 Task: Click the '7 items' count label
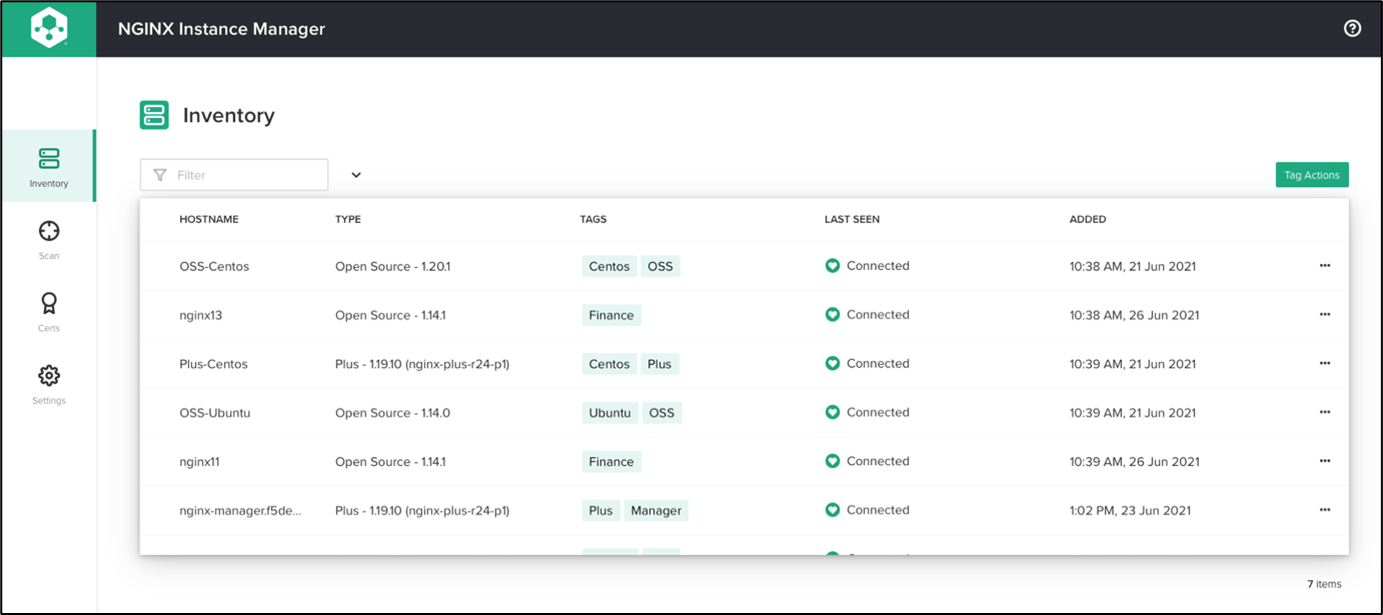pos(1324,584)
